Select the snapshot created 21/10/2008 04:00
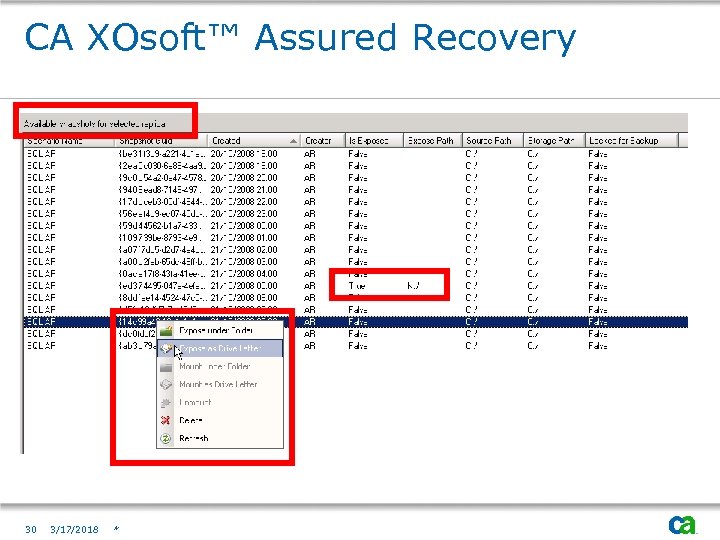The image size is (720, 540). [356, 274]
